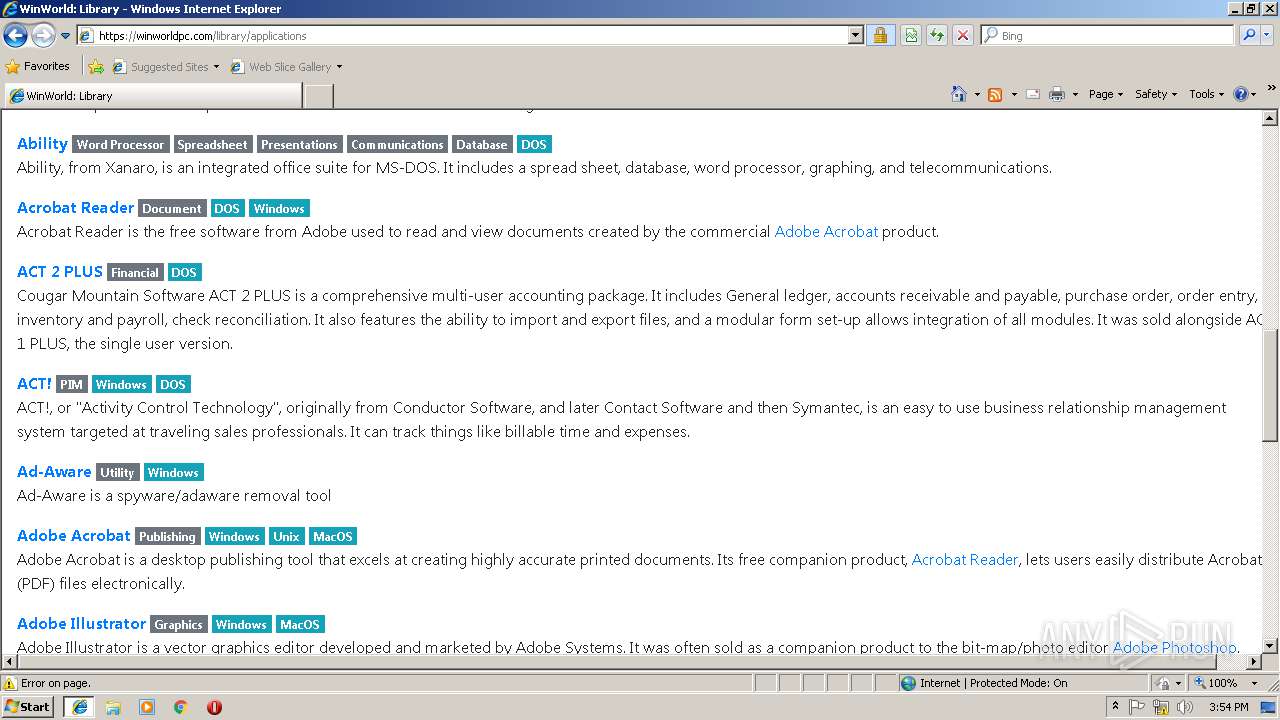
Task: Open the Adobe Illustrator link
Action: (81, 624)
